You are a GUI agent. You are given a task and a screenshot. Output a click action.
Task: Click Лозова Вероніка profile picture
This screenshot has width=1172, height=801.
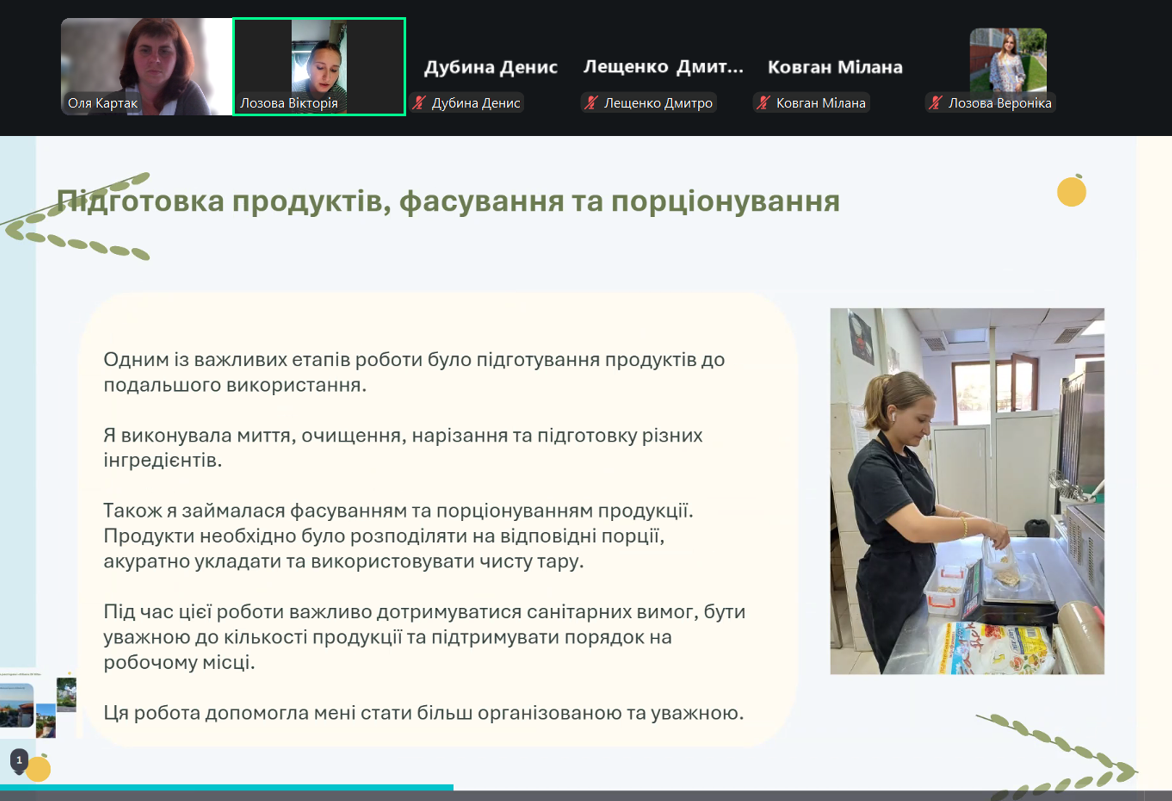pos(1008,61)
